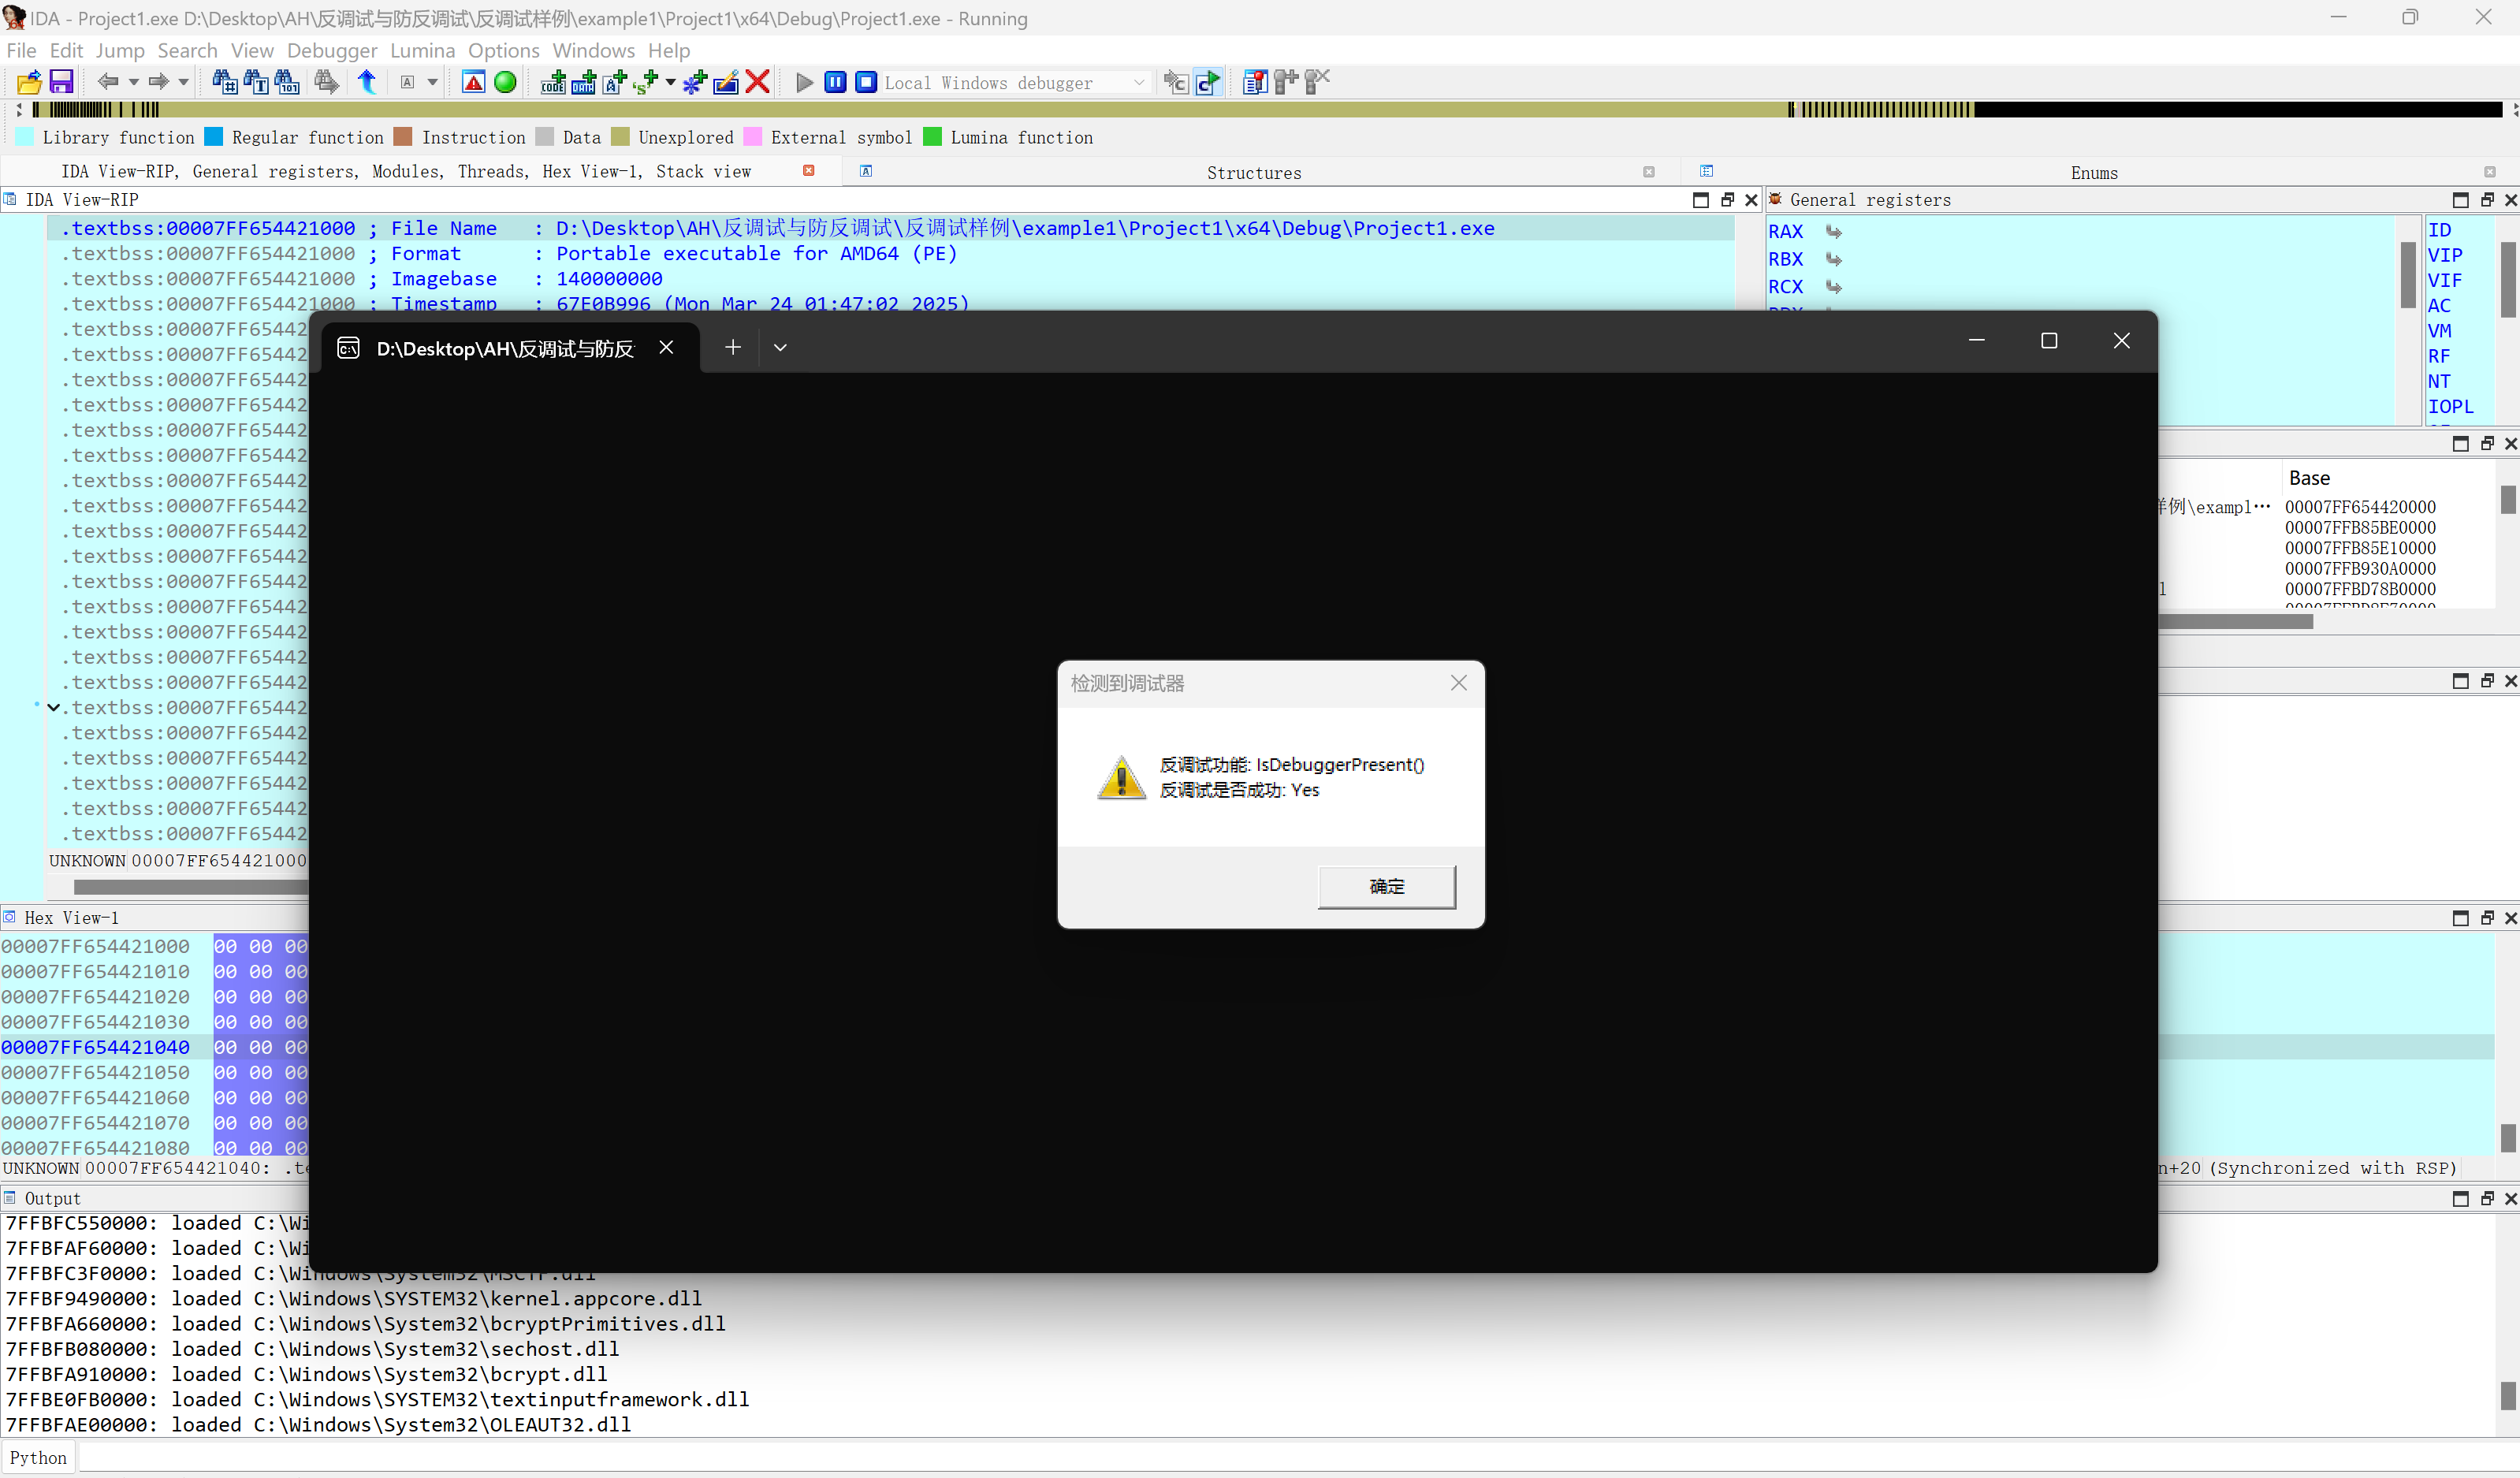
Task: Click the 确定 button in dialog
Action: tap(1386, 886)
